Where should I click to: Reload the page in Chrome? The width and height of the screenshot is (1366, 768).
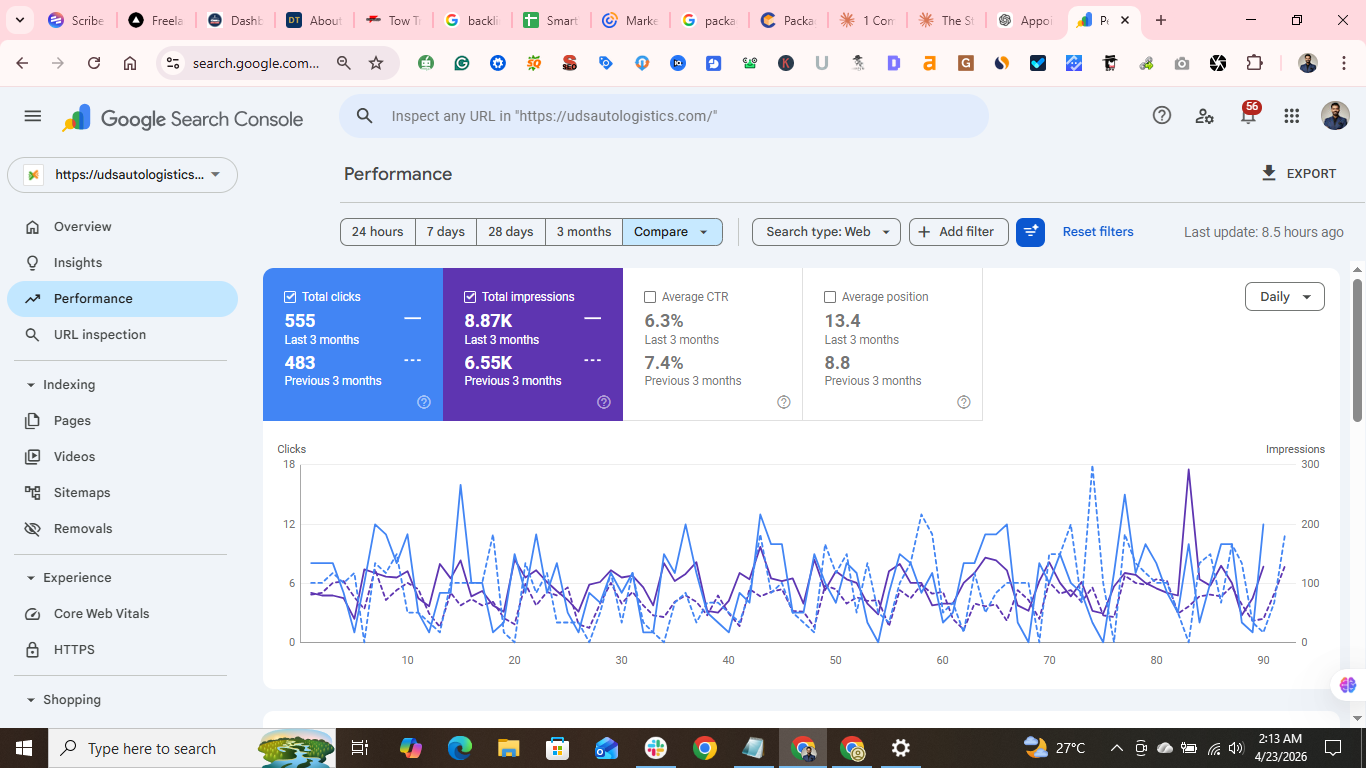(94, 63)
